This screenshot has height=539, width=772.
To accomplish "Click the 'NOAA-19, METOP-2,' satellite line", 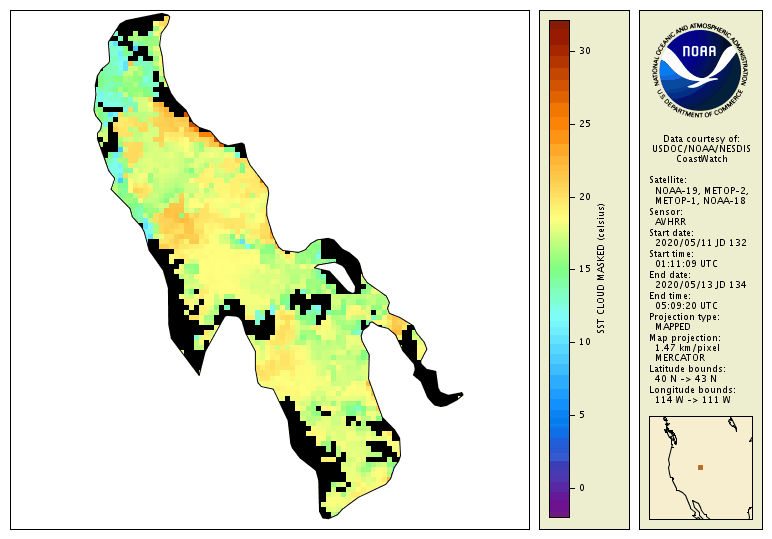I will (702, 190).
